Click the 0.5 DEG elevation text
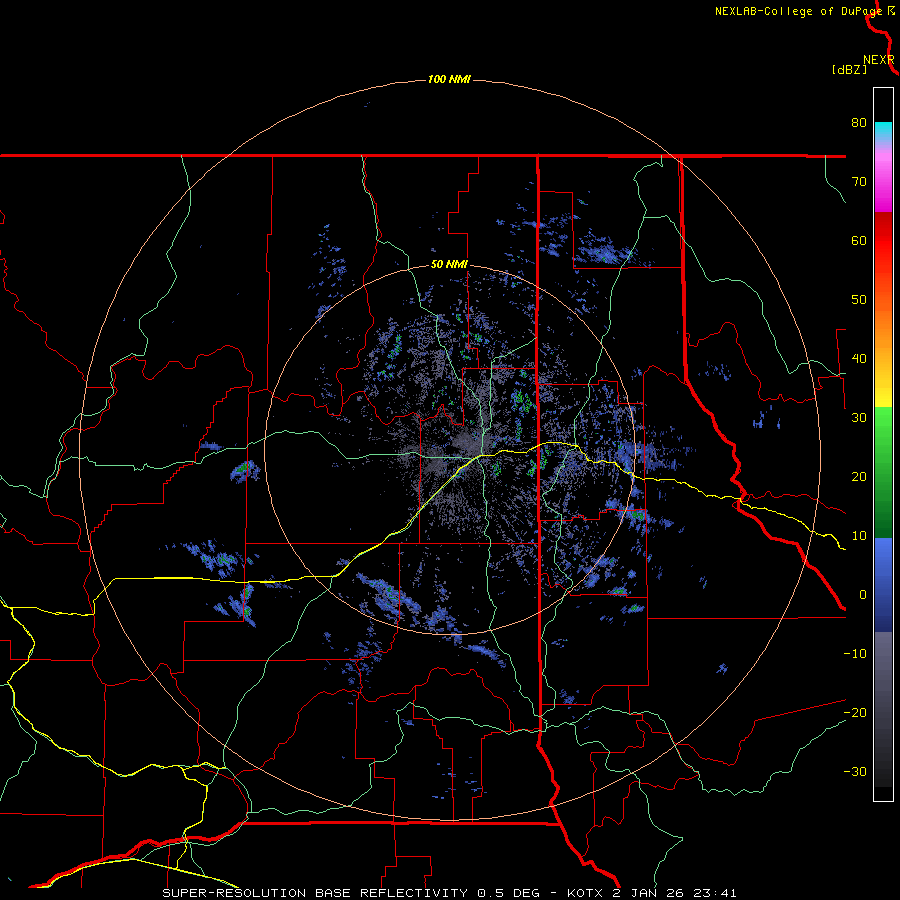 (509, 893)
